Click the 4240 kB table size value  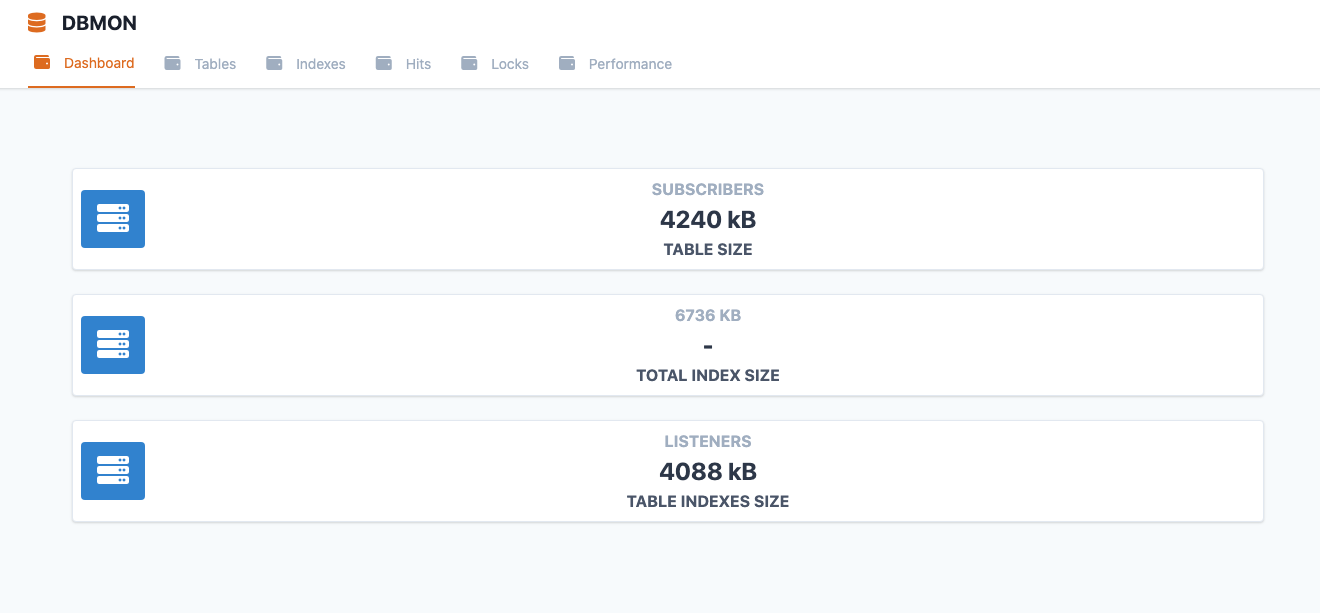(707, 219)
